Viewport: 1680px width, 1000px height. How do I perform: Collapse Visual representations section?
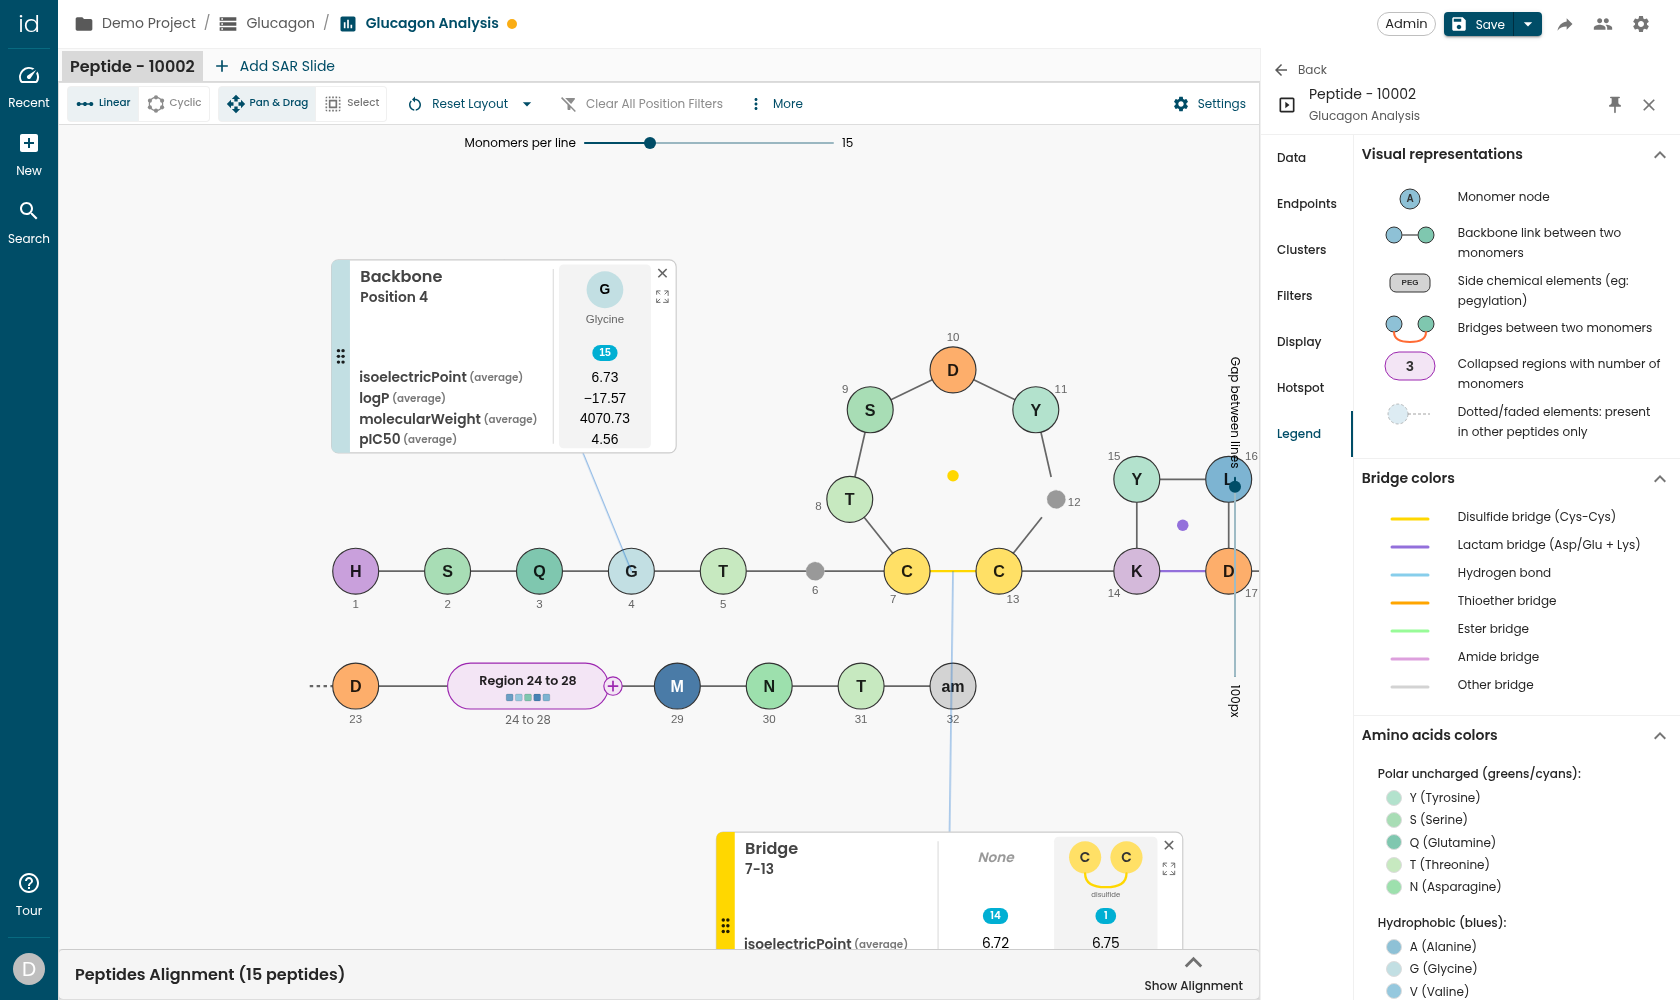pyautogui.click(x=1660, y=154)
